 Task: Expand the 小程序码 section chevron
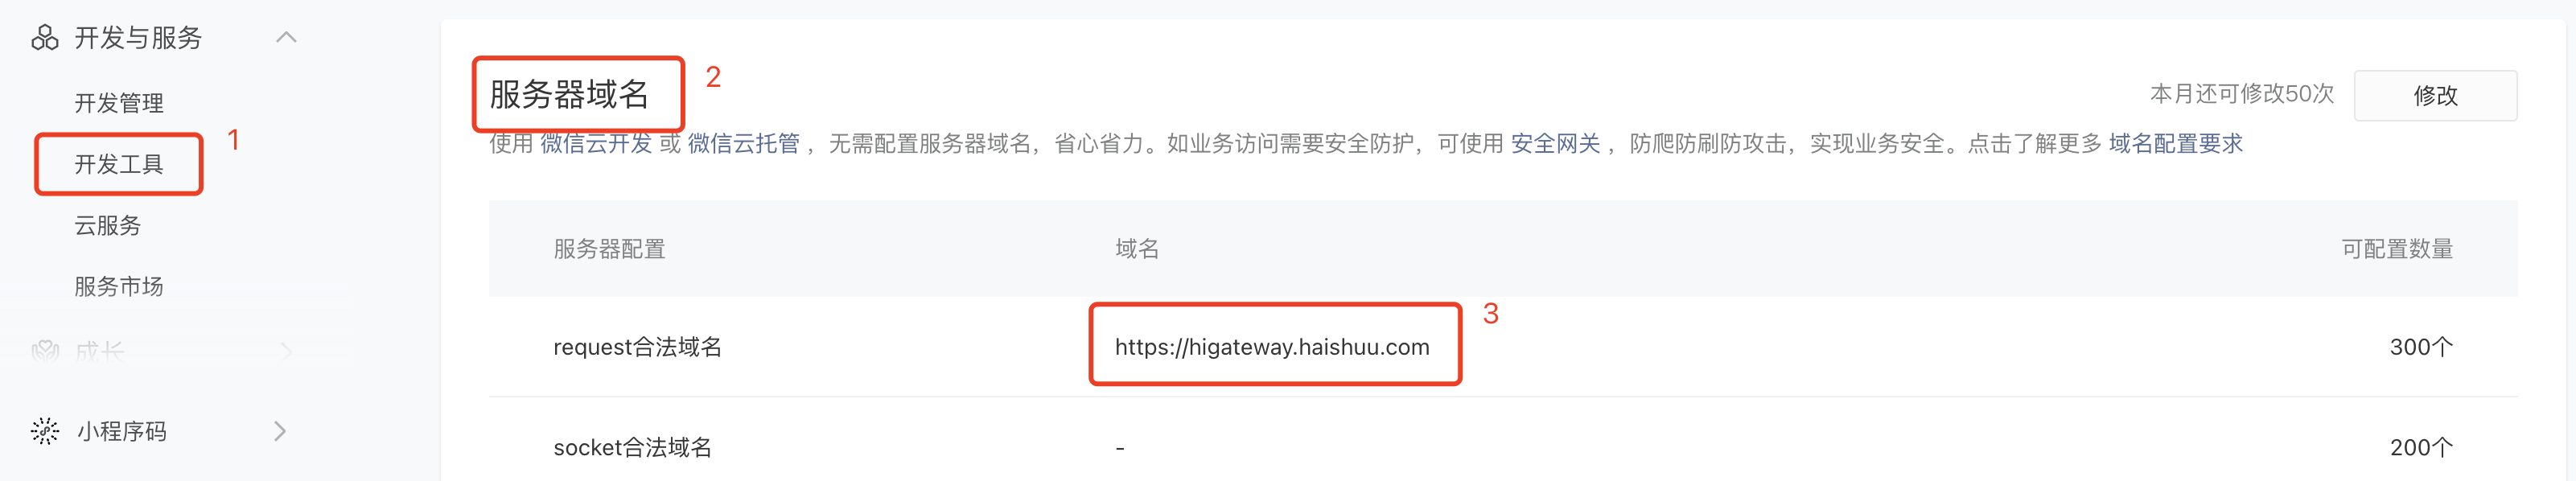pos(281,431)
